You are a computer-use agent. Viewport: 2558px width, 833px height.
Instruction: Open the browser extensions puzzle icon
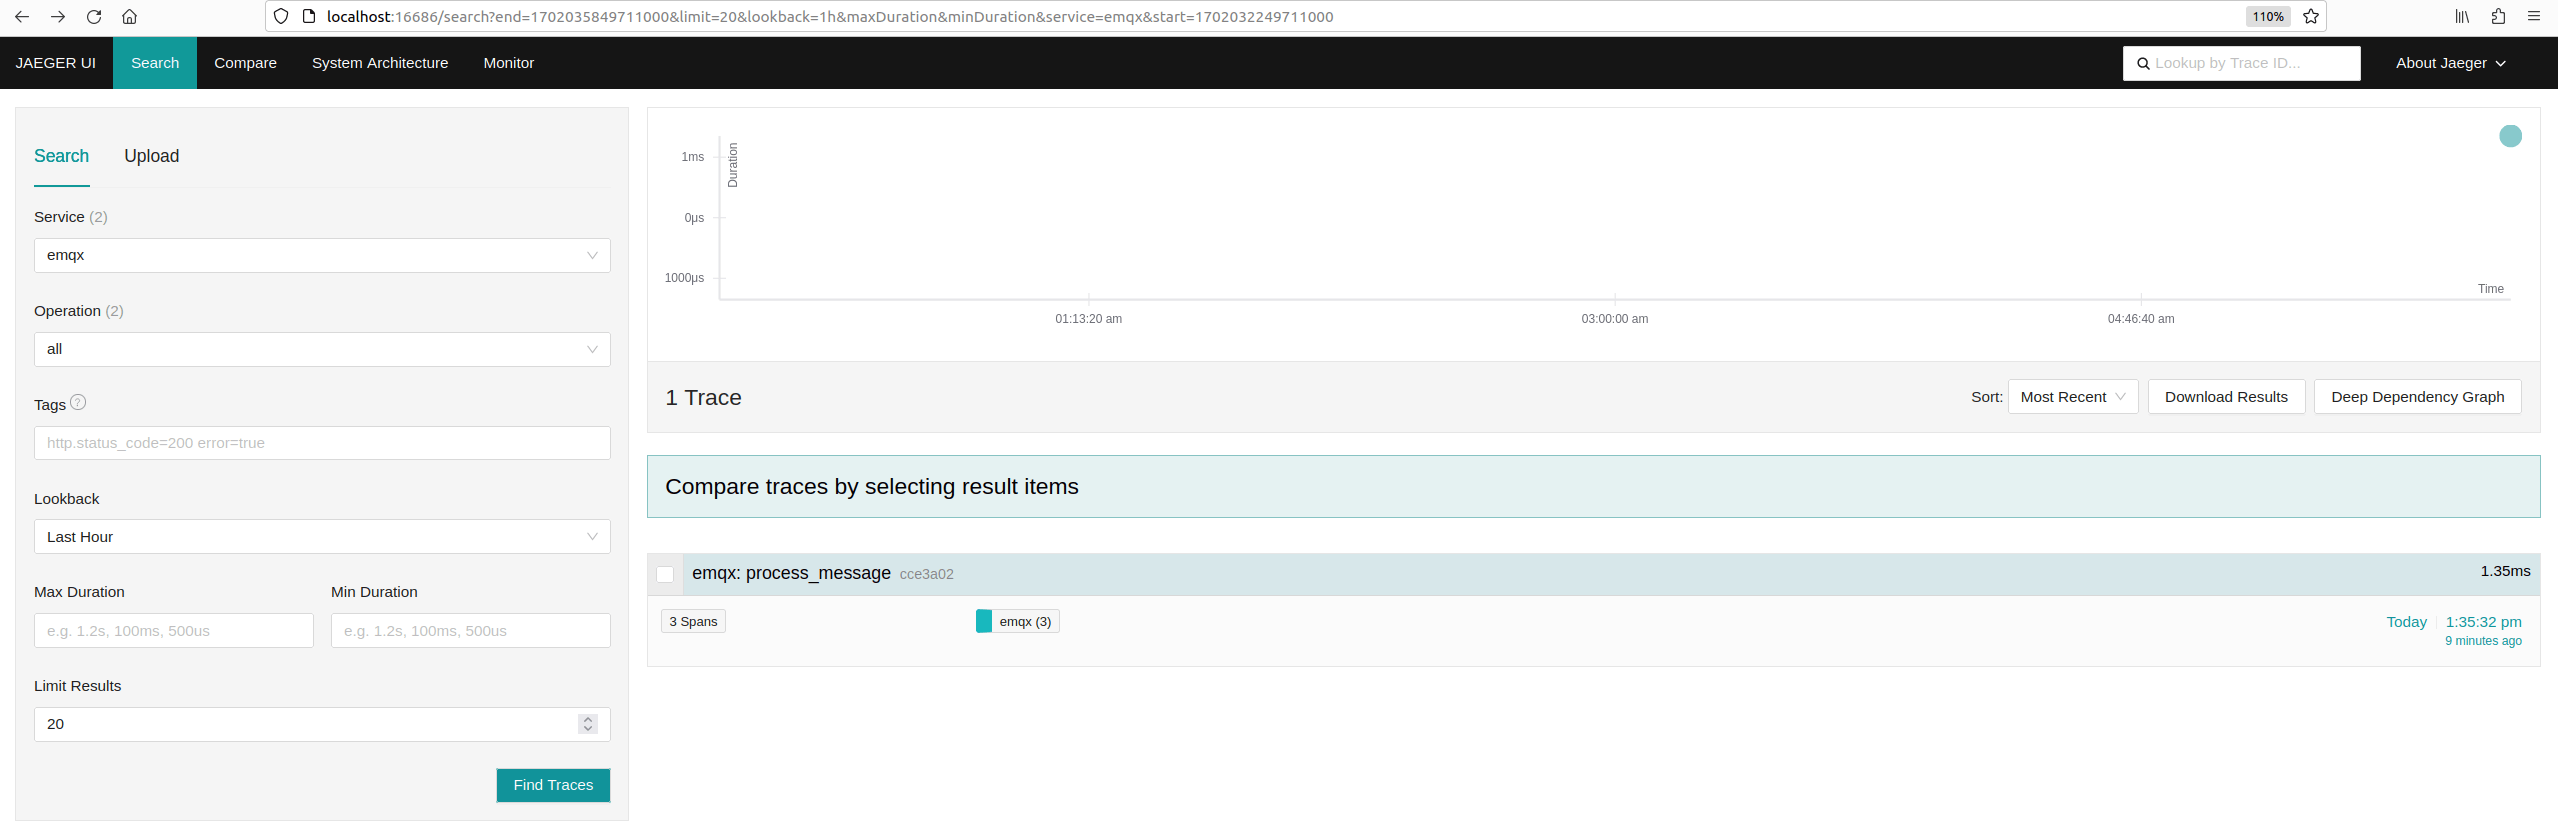[2498, 17]
